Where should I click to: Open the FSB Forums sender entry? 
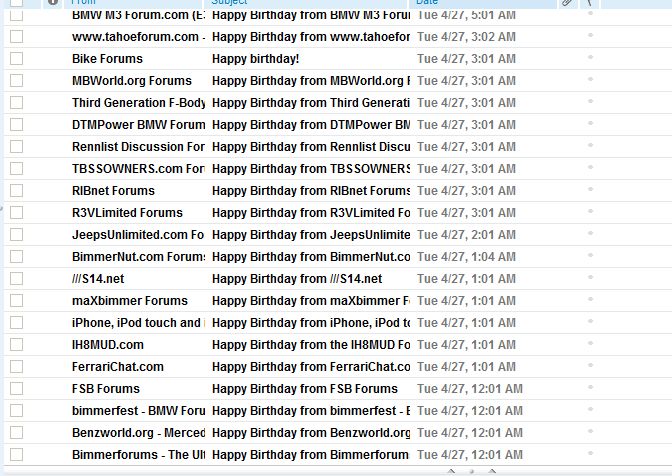point(106,389)
